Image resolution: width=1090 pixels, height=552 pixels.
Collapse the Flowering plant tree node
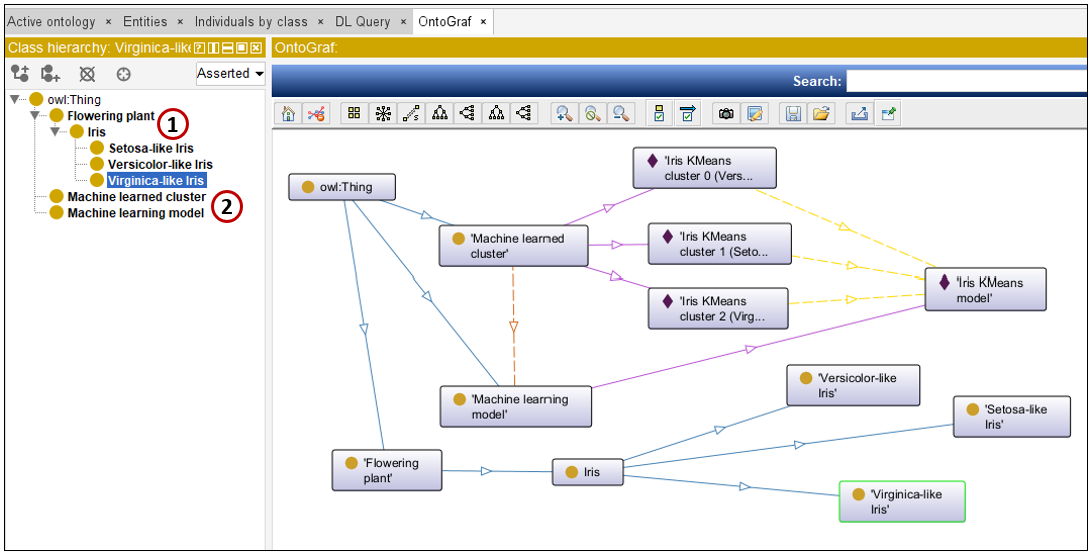pyautogui.click(x=35, y=115)
